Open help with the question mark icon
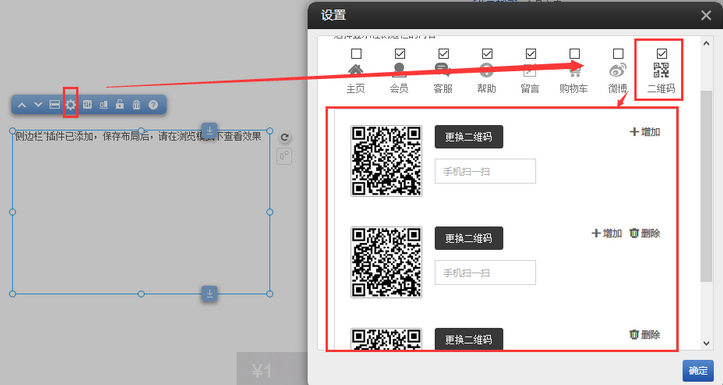This screenshot has height=385, width=723. (x=153, y=105)
